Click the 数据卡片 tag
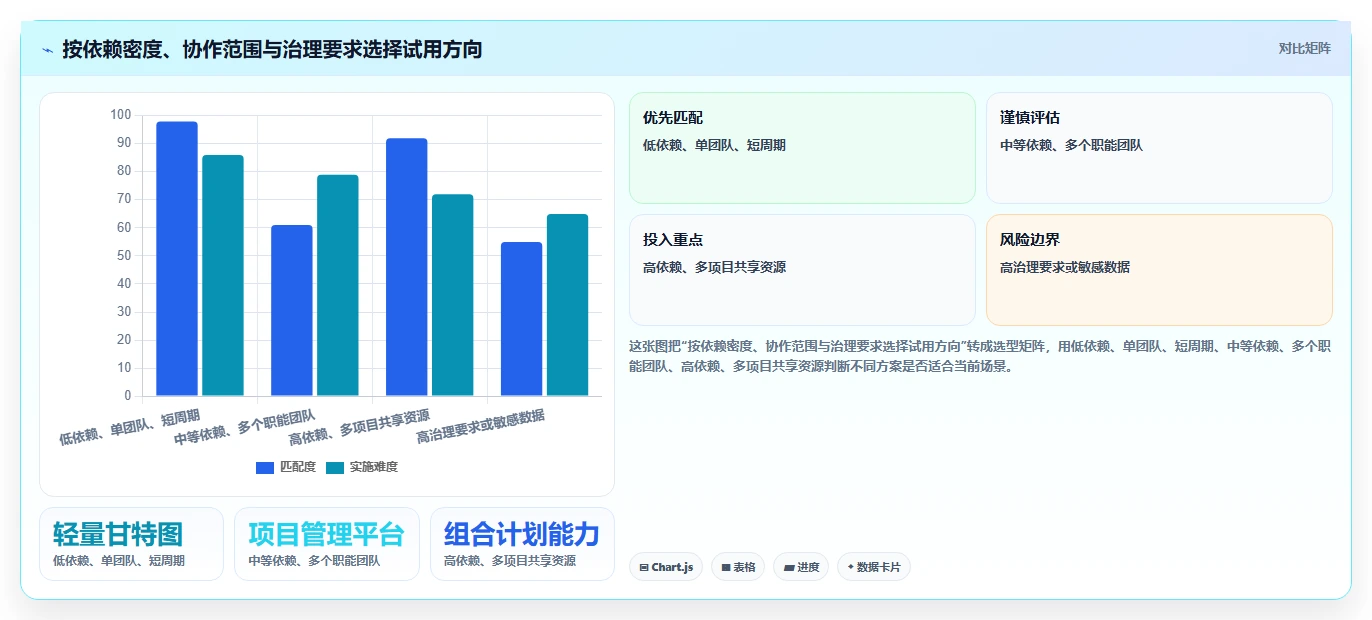The image size is (1372, 620). coord(874,567)
